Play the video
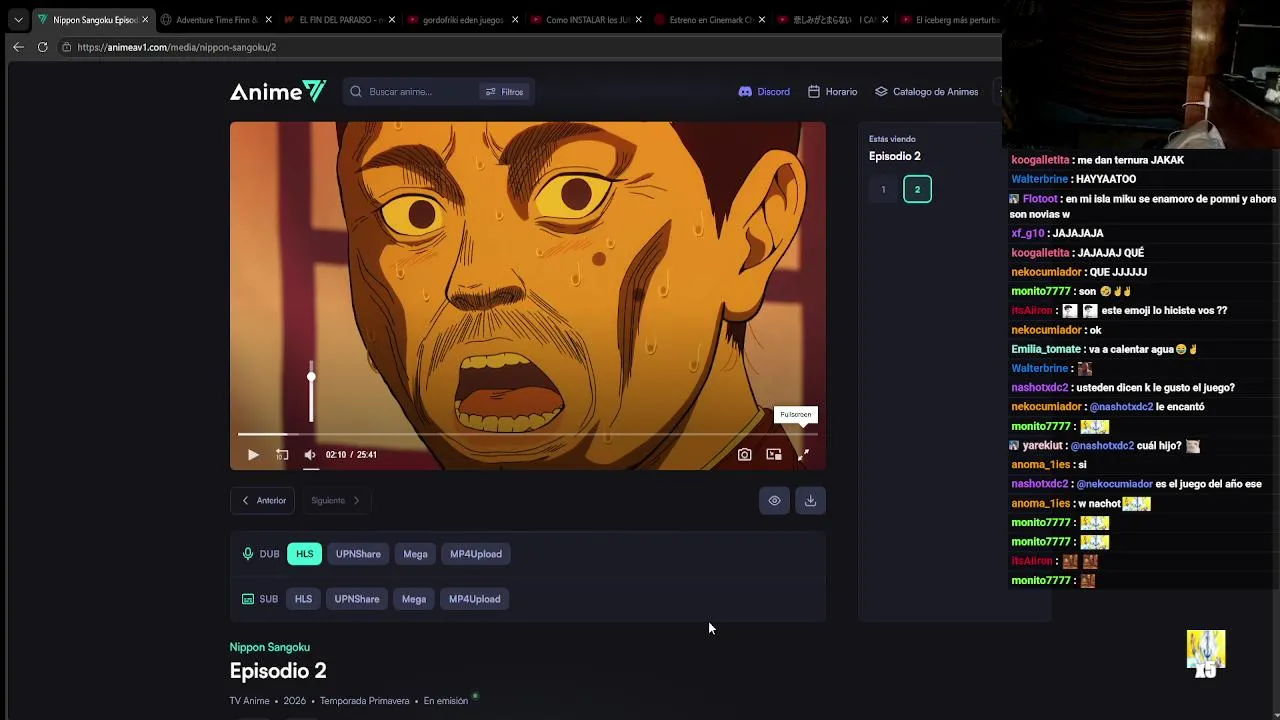Image resolution: width=1280 pixels, height=720 pixels. coord(253,455)
